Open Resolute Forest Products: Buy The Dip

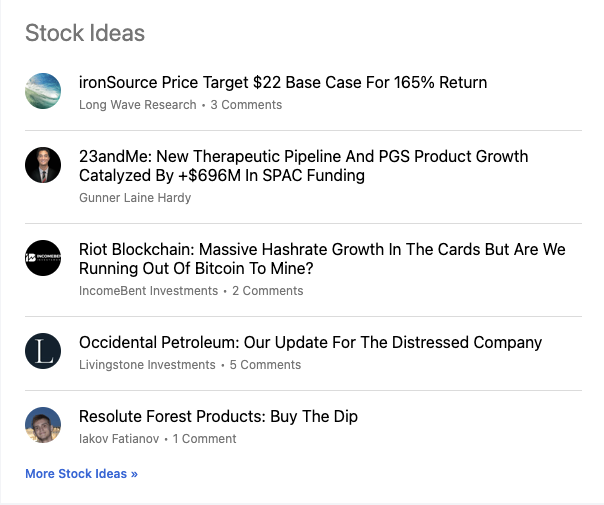(x=218, y=416)
